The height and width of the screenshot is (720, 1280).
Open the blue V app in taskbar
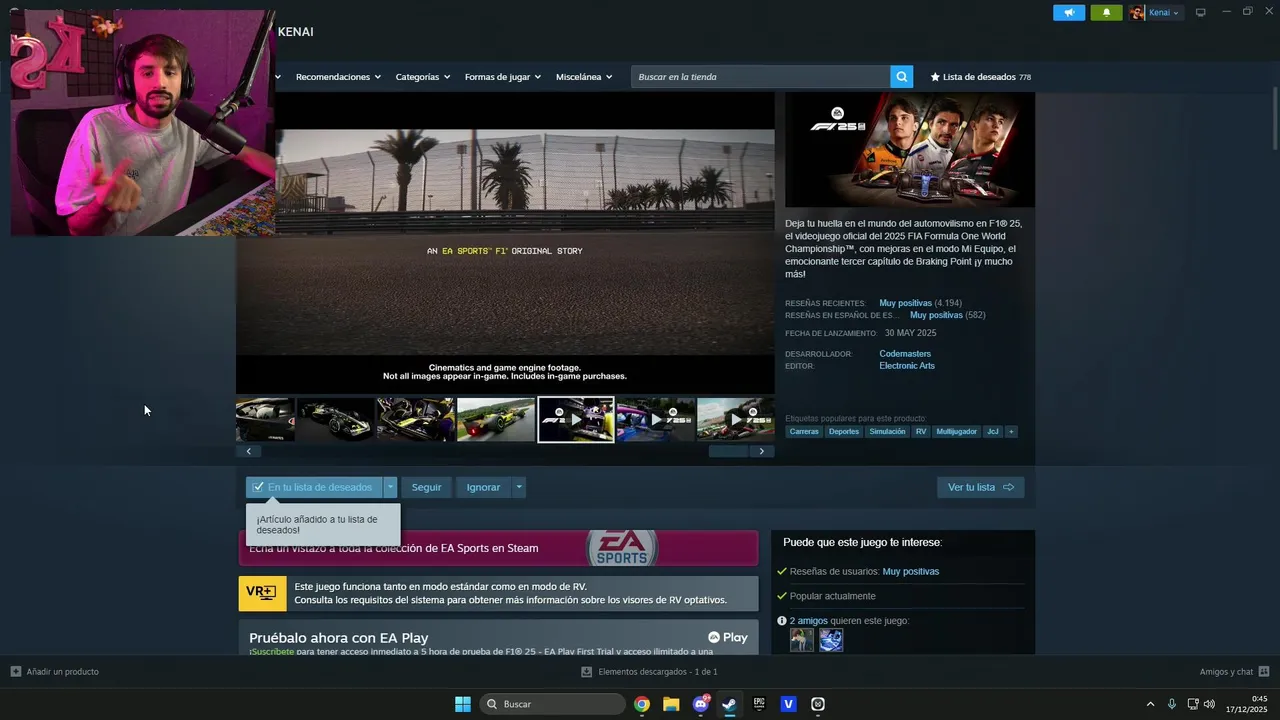(788, 704)
